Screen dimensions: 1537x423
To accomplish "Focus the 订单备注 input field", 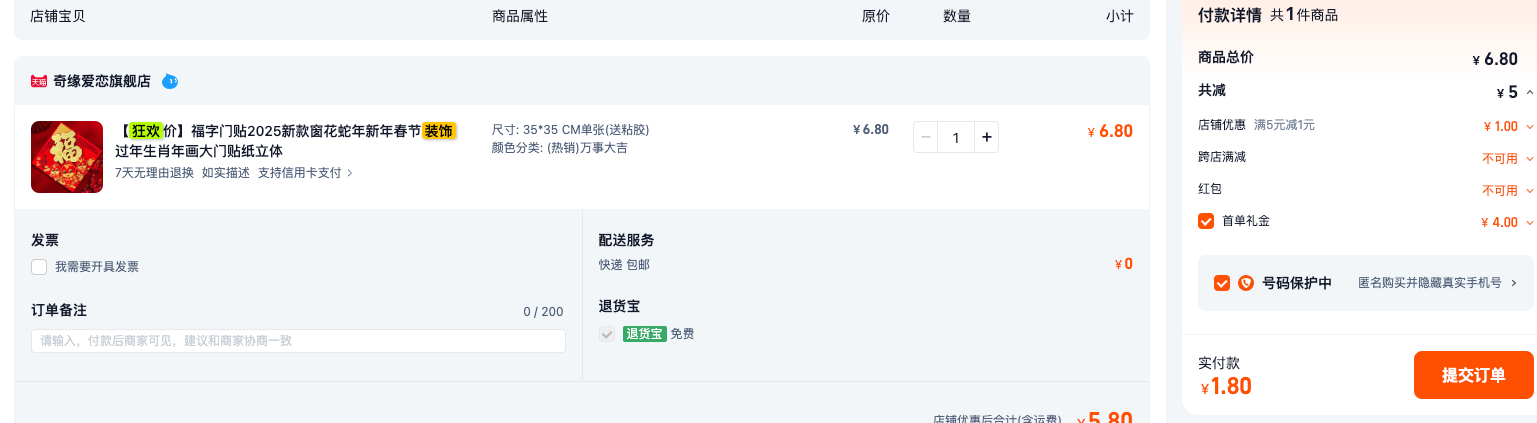I will pos(298,341).
